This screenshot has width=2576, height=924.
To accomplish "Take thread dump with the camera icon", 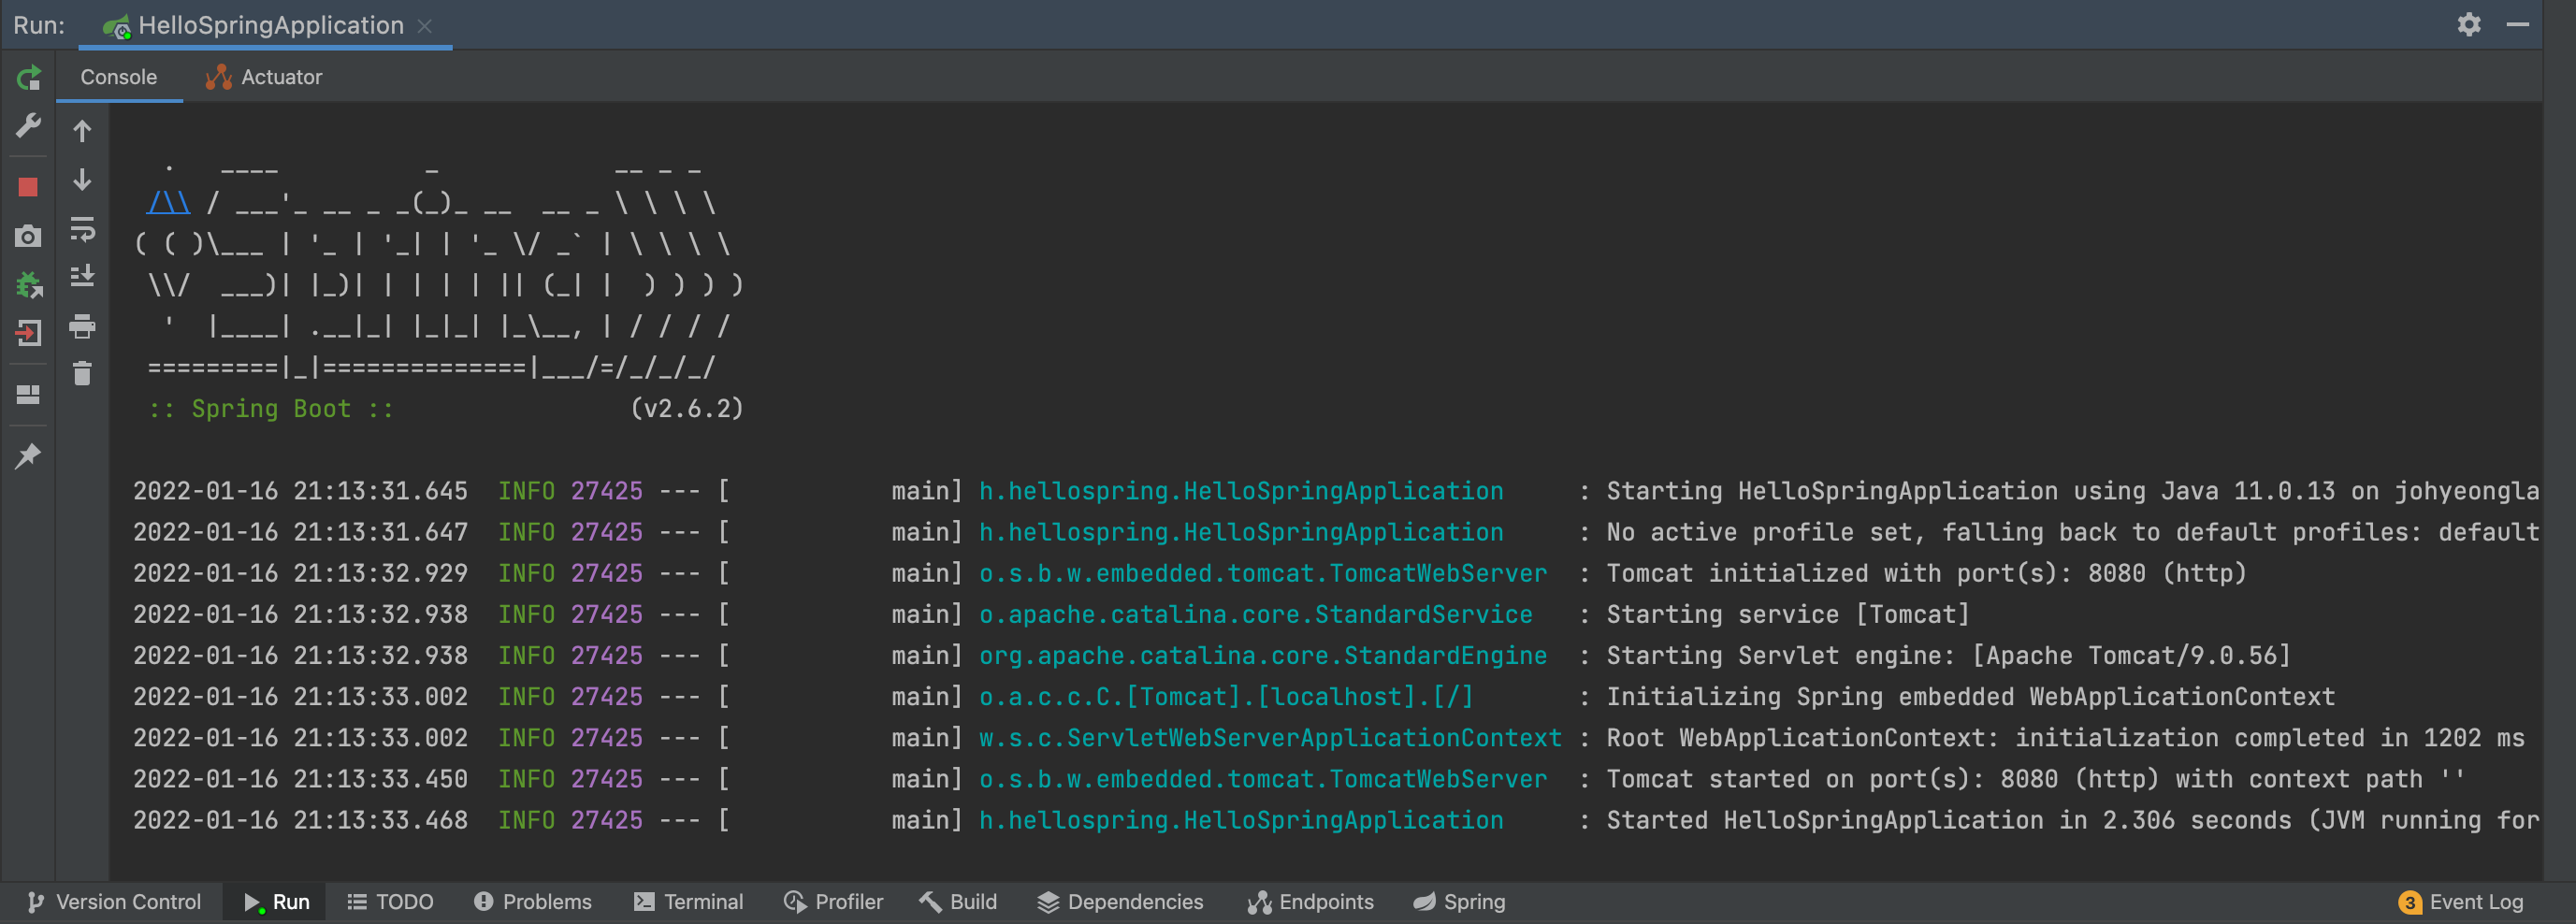I will click(28, 236).
